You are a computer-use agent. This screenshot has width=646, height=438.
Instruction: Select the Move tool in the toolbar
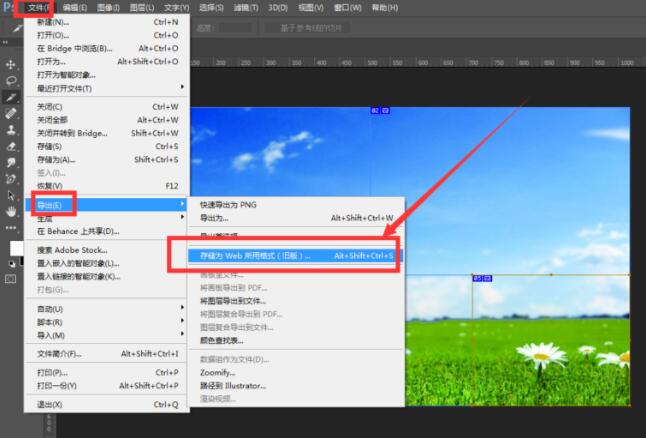[x=11, y=64]
